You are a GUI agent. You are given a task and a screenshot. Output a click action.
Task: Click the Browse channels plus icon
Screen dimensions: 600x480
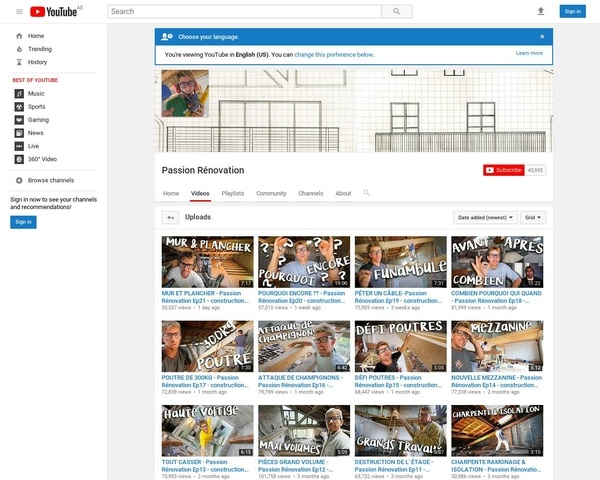click(x=19, y=180)
